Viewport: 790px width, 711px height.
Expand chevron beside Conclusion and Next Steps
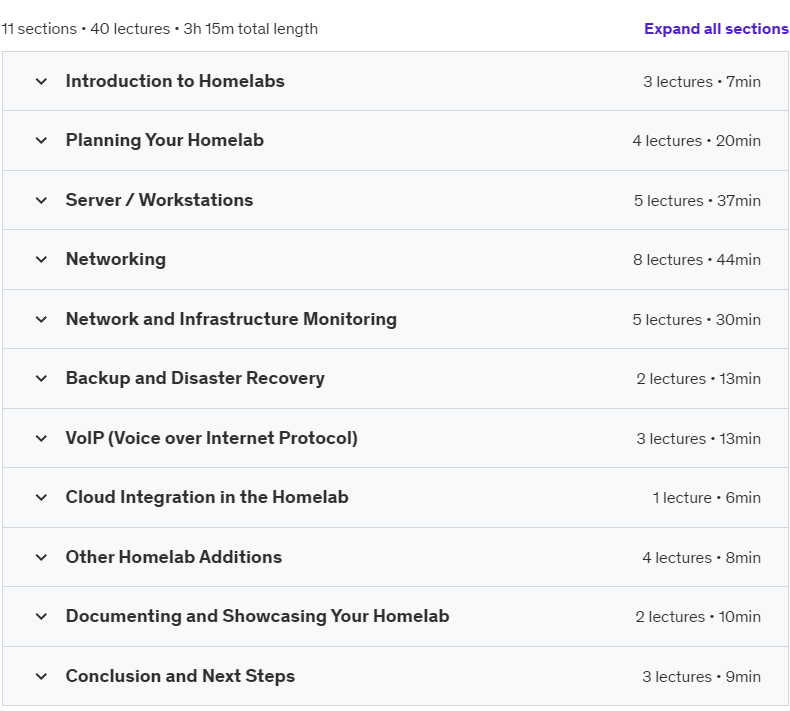click(41, 676)
